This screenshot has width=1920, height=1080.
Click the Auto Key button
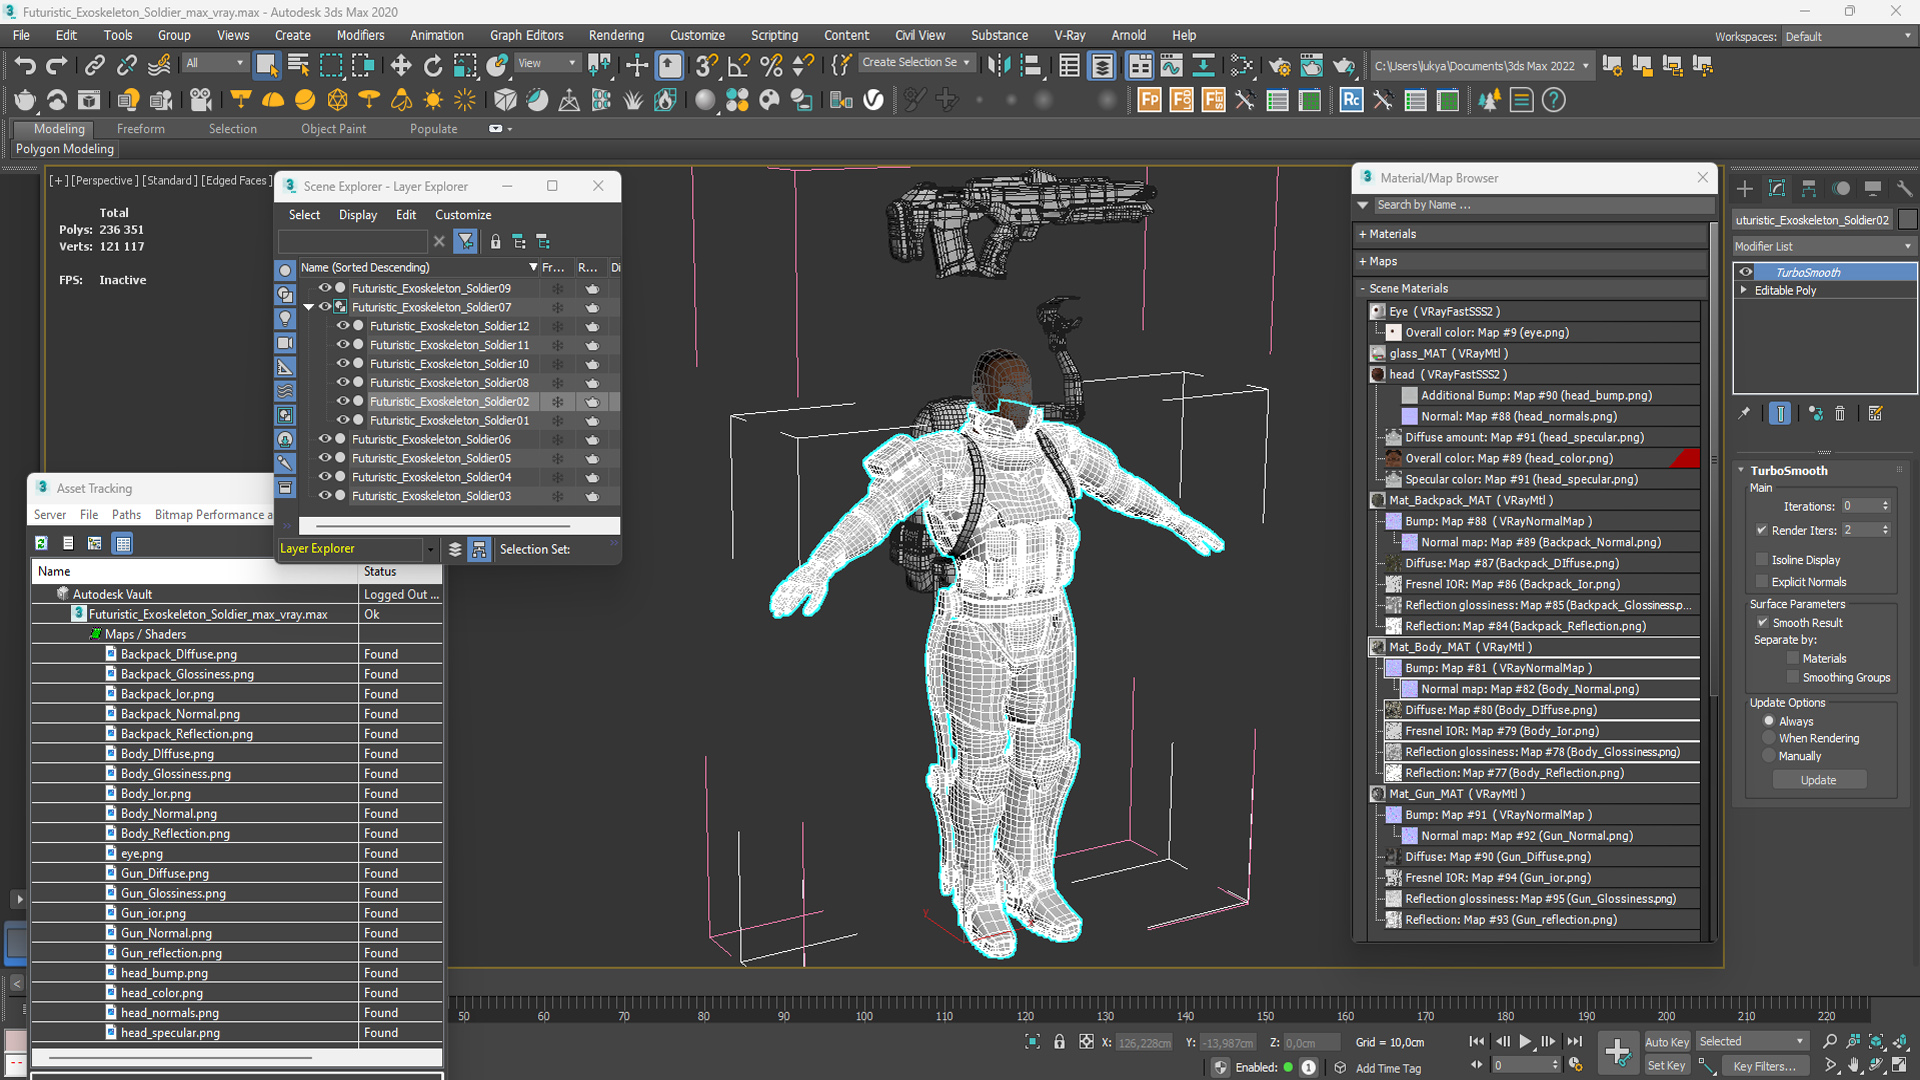tap(1666, 1042)
